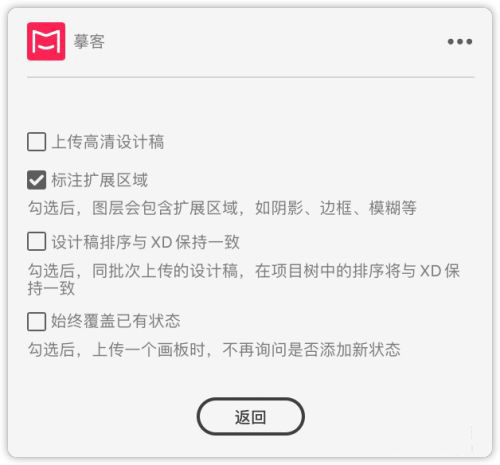Open the three-dot more options menu

pyautogui.click(x=460, y=42)
